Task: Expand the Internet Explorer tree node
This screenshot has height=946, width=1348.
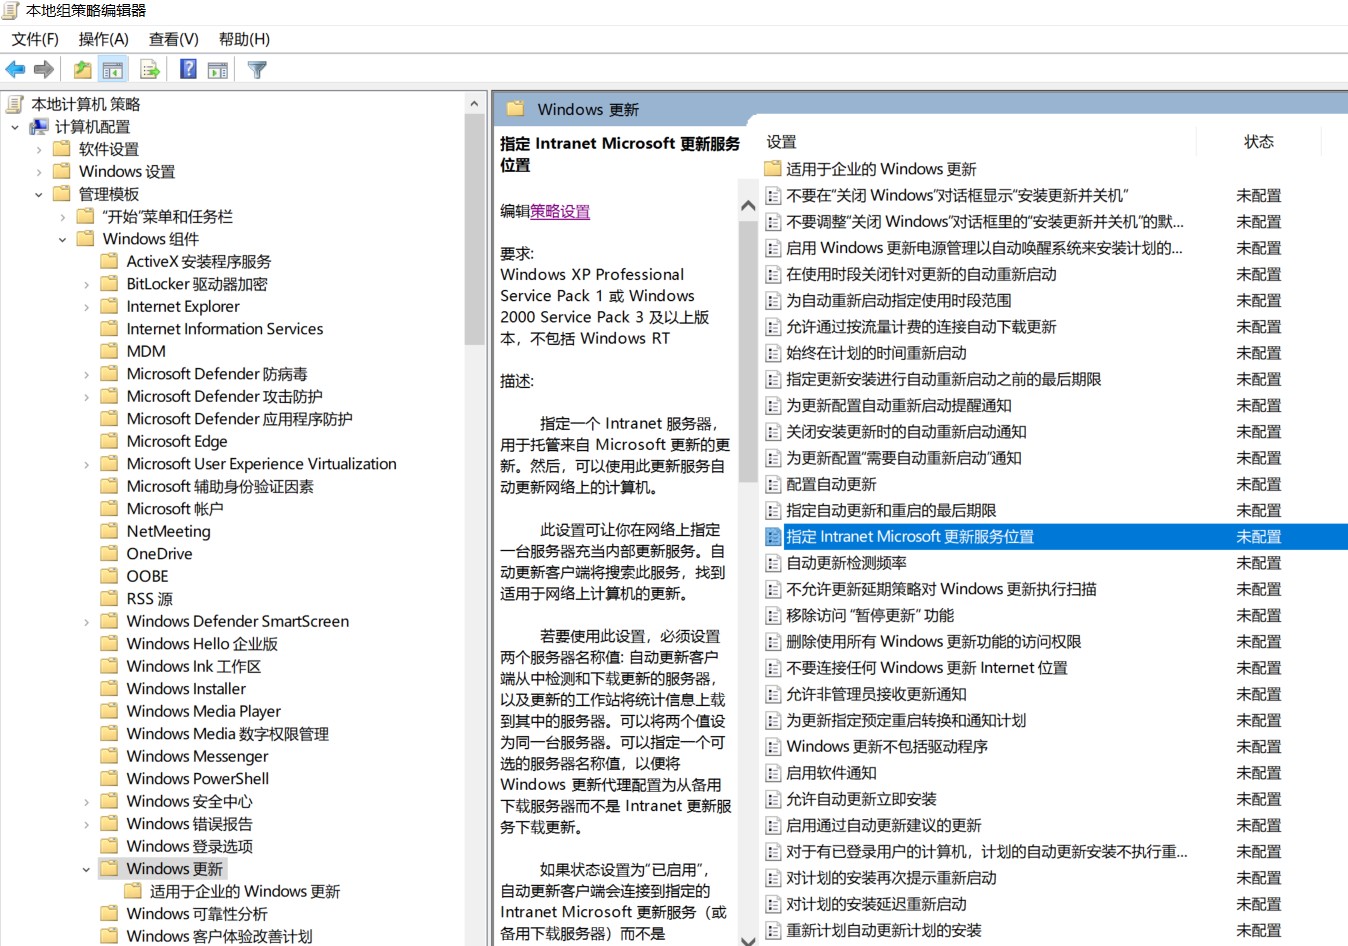Action: tap(87, 307)
